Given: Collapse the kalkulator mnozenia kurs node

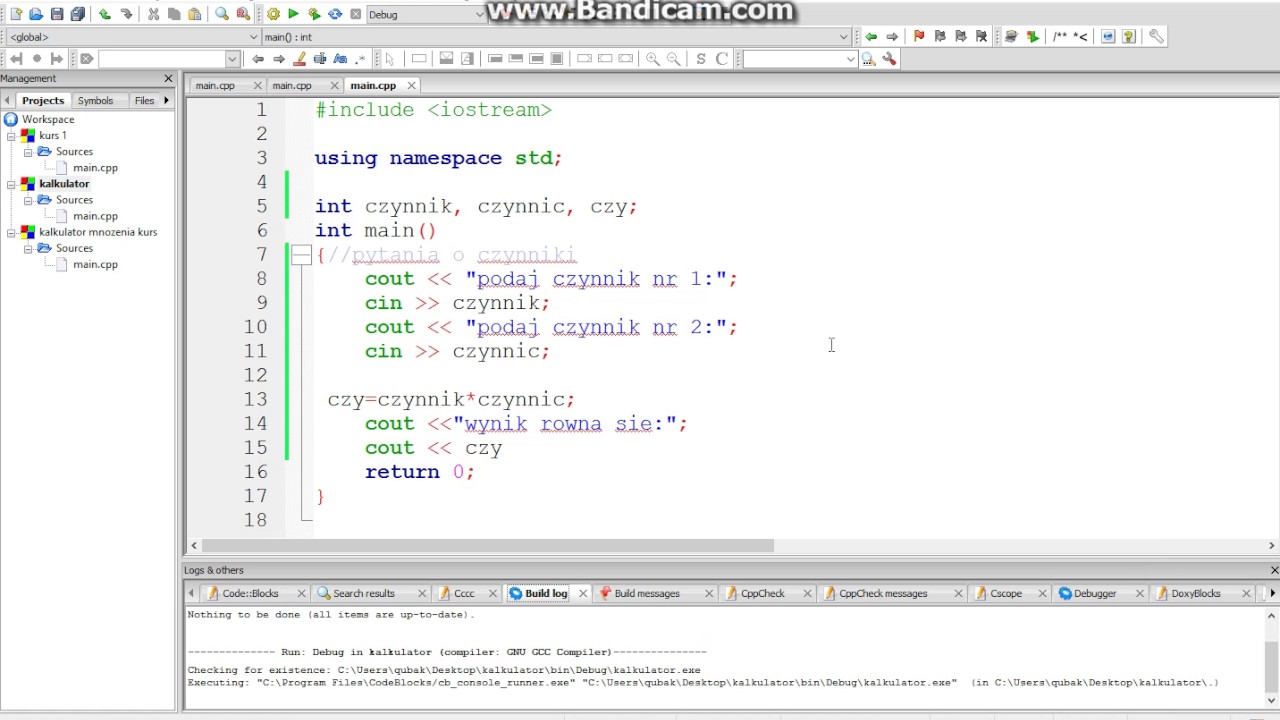Looking at the screenshot, I should (x=11, y=232).
